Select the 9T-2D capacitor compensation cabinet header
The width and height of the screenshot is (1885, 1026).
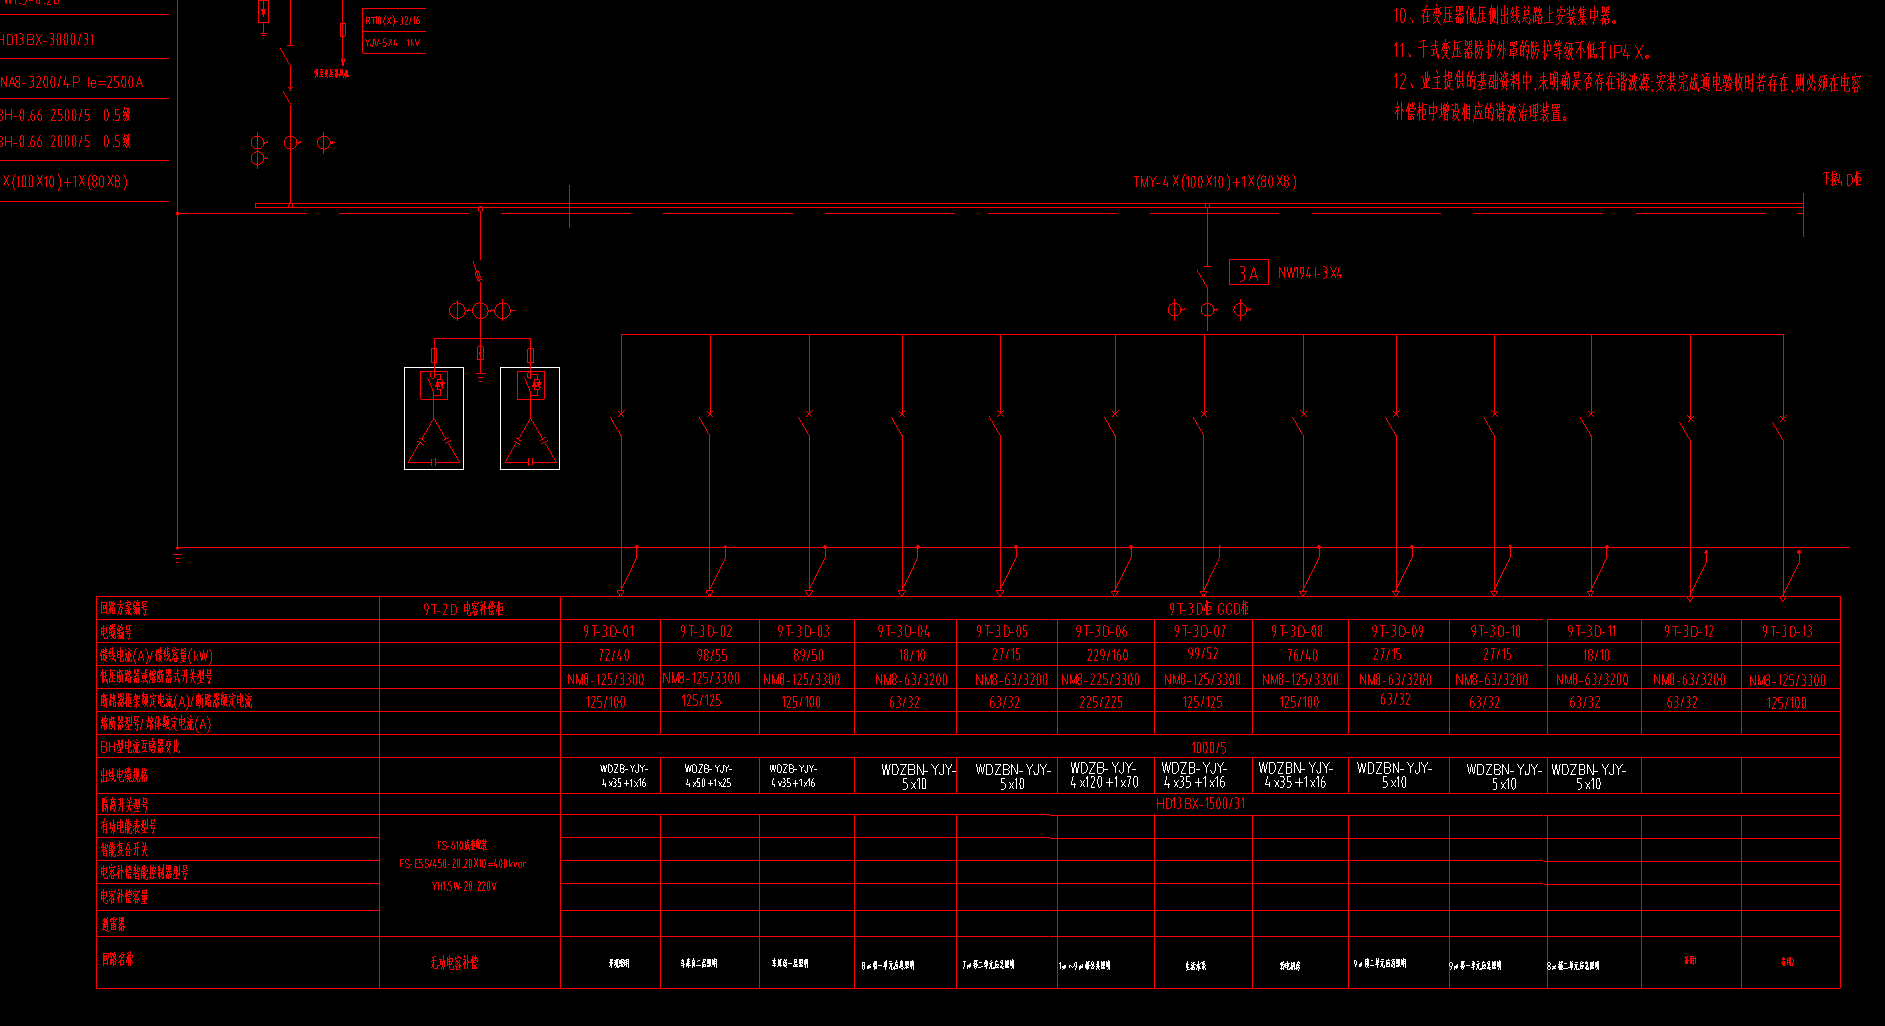coord(464,609)
